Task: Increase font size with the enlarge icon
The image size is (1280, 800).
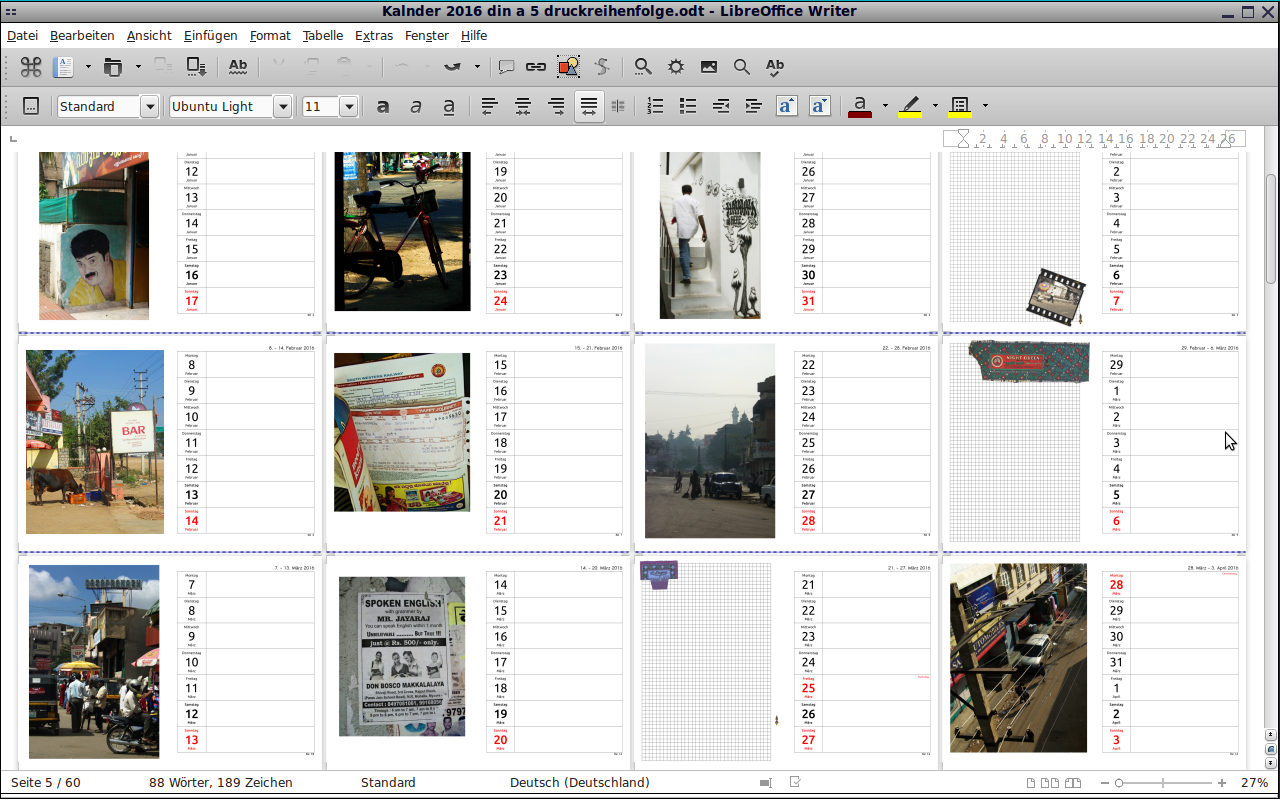Action: 787,106
